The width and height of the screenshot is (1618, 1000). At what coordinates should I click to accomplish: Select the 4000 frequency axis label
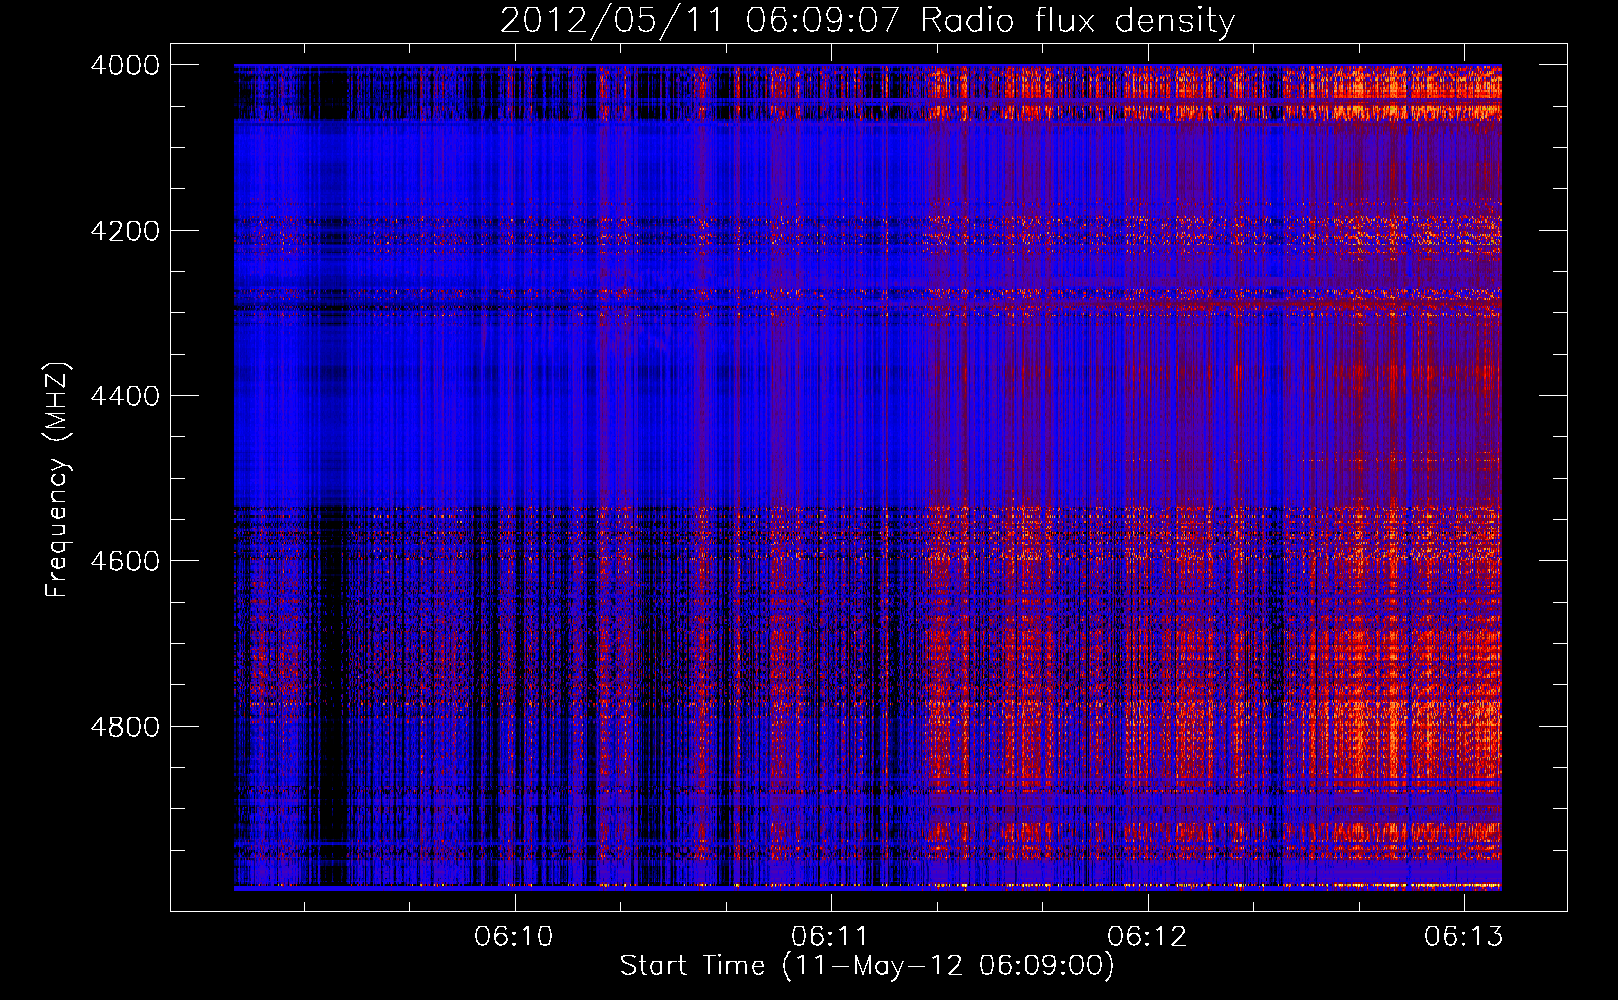point(125,65)
